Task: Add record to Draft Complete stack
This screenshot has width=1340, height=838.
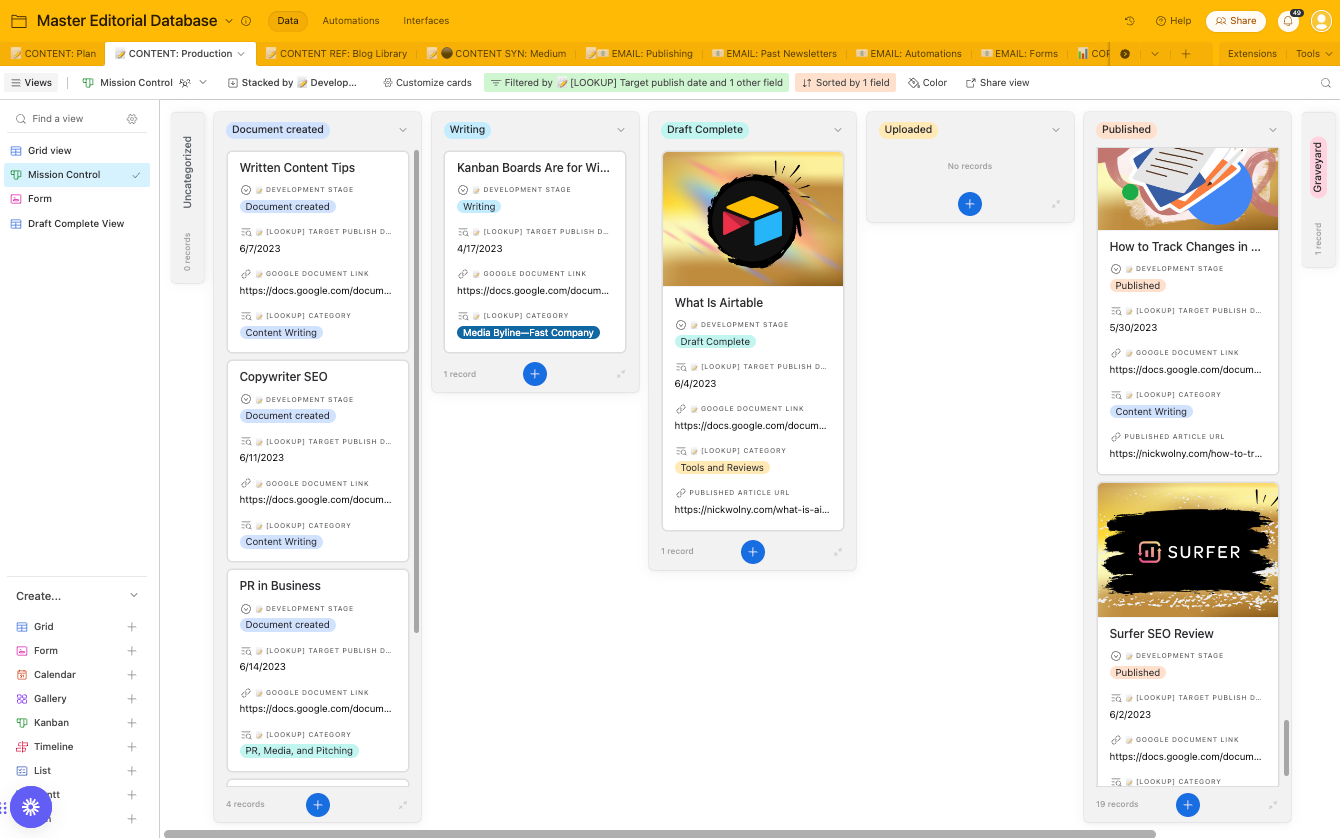Action: tap(753, 551)
